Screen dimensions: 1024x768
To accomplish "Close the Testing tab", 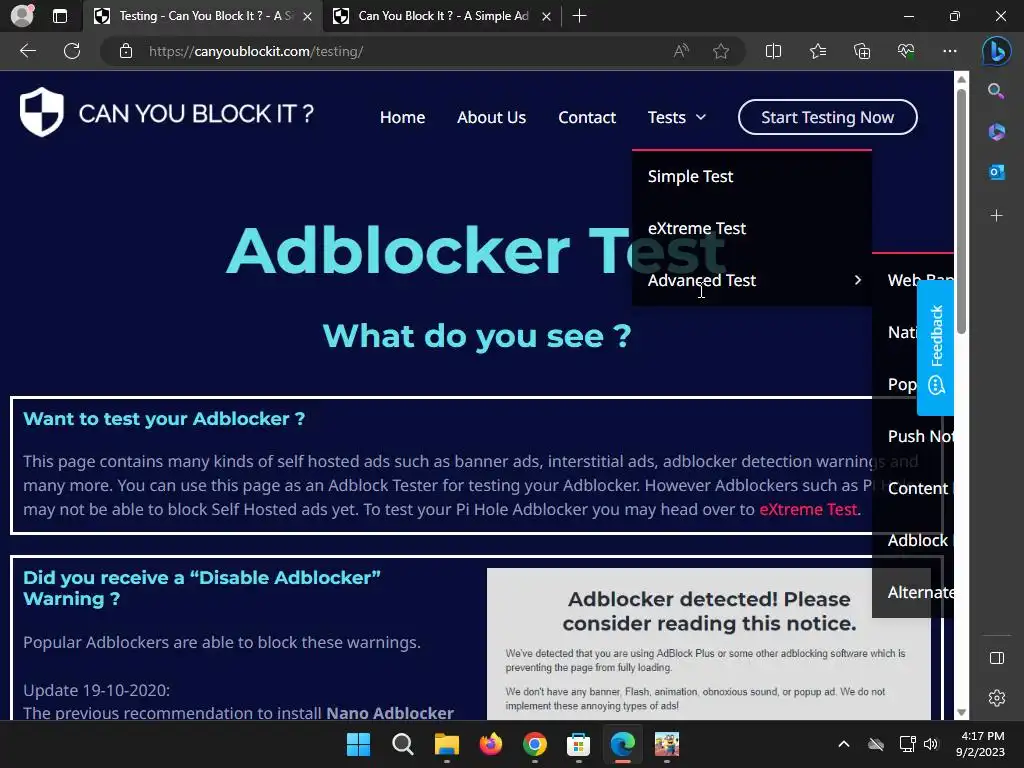I will coord(307,16).
